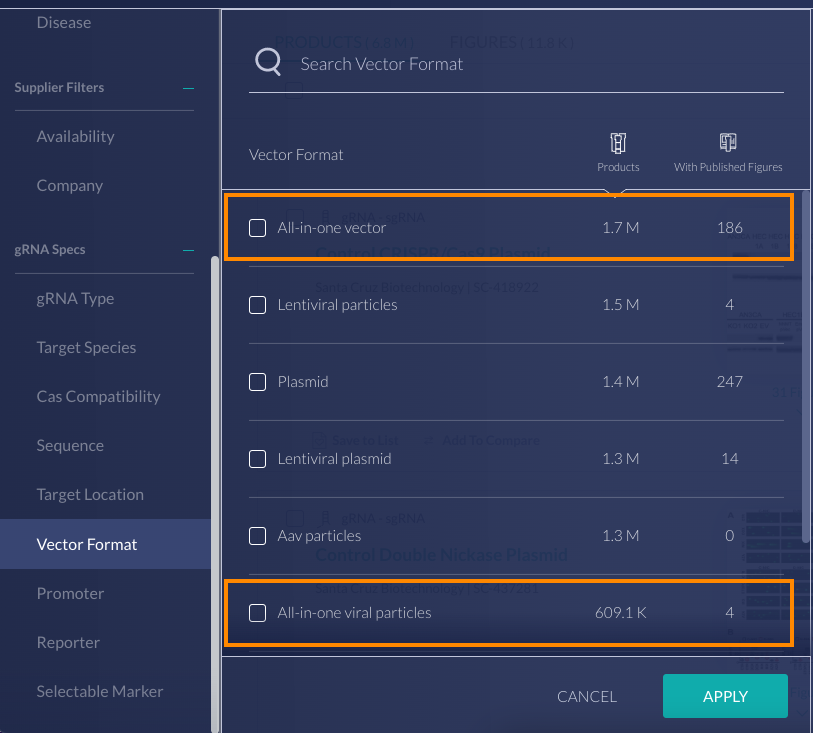Click the Products column header label
The width and height of the screenshot is (813, 733).
click(x=618, y=167)
